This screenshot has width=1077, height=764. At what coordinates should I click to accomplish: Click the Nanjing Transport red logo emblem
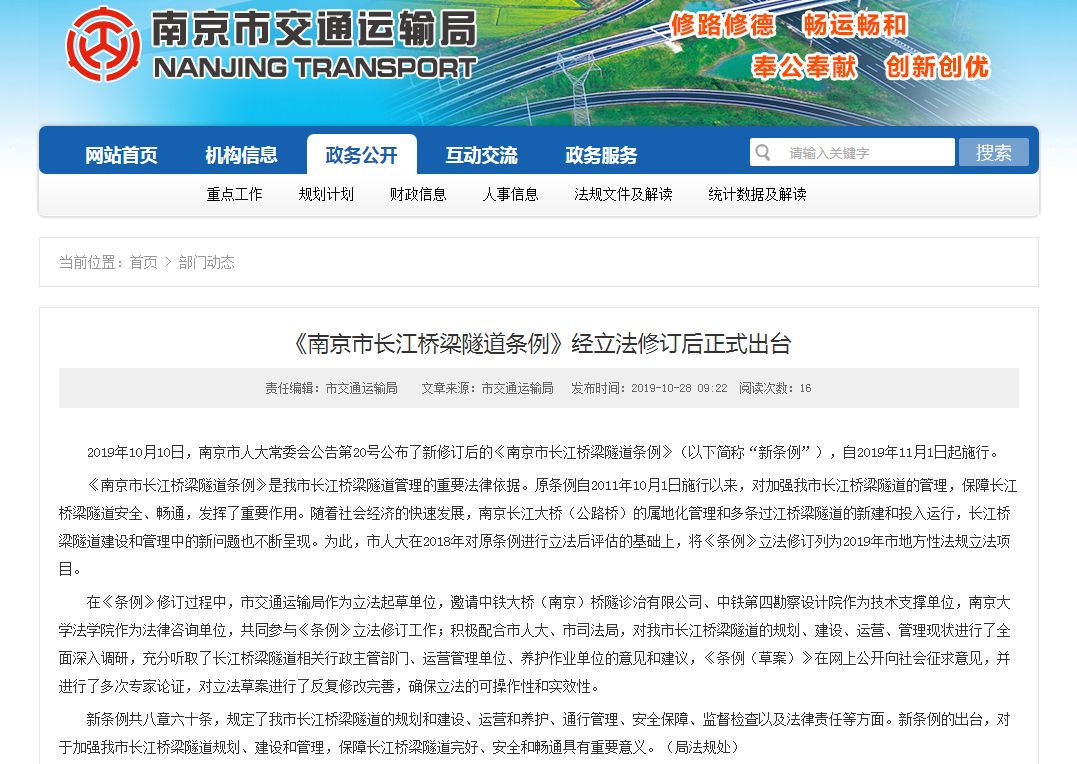point(103,45)
